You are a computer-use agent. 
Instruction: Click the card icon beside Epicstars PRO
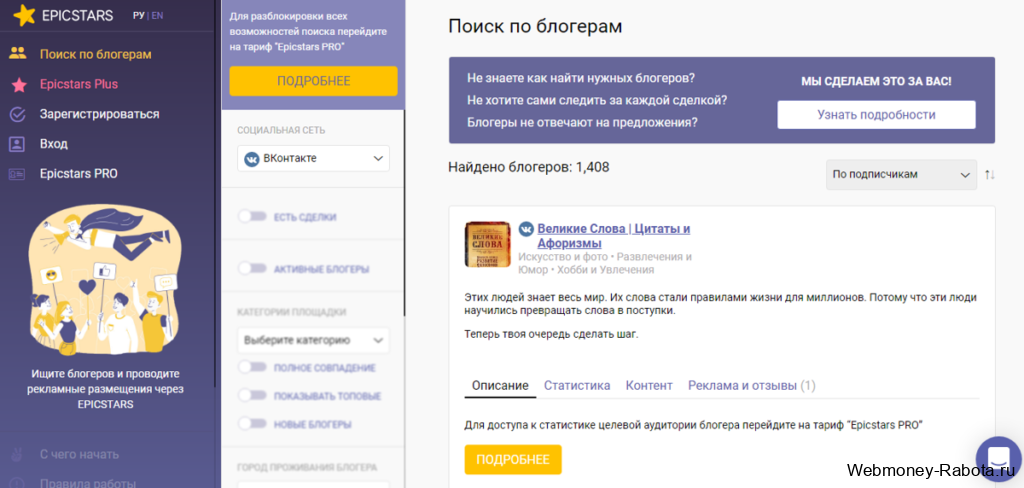[18, 174]
